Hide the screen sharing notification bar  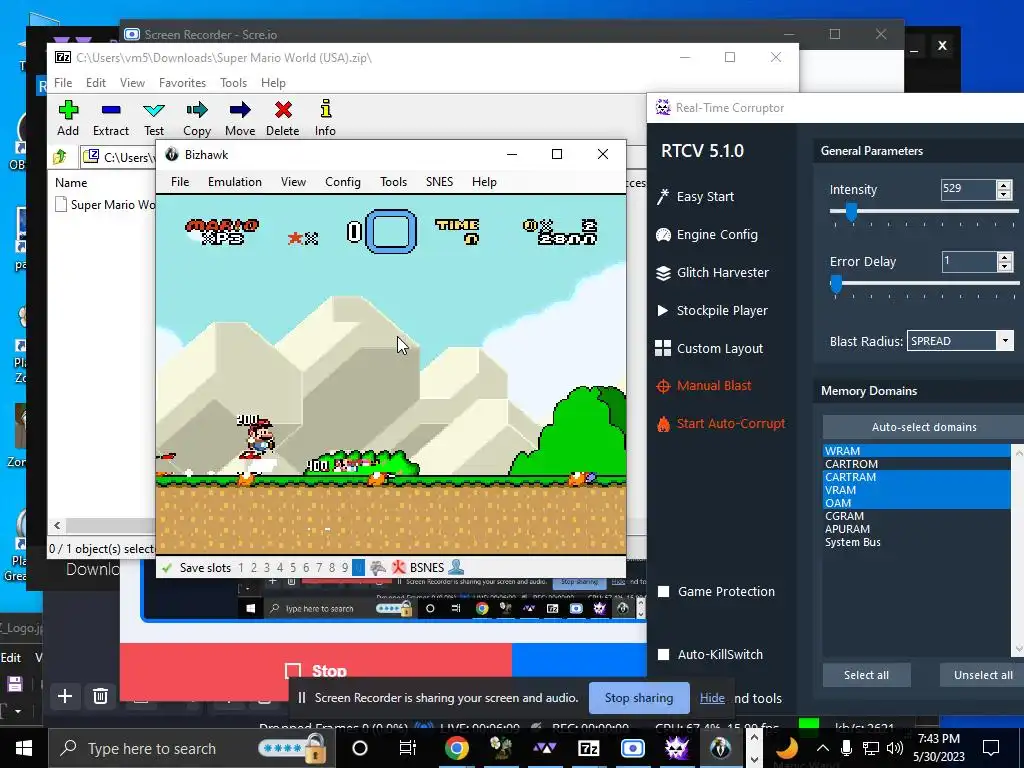click(x=712, y=697)
